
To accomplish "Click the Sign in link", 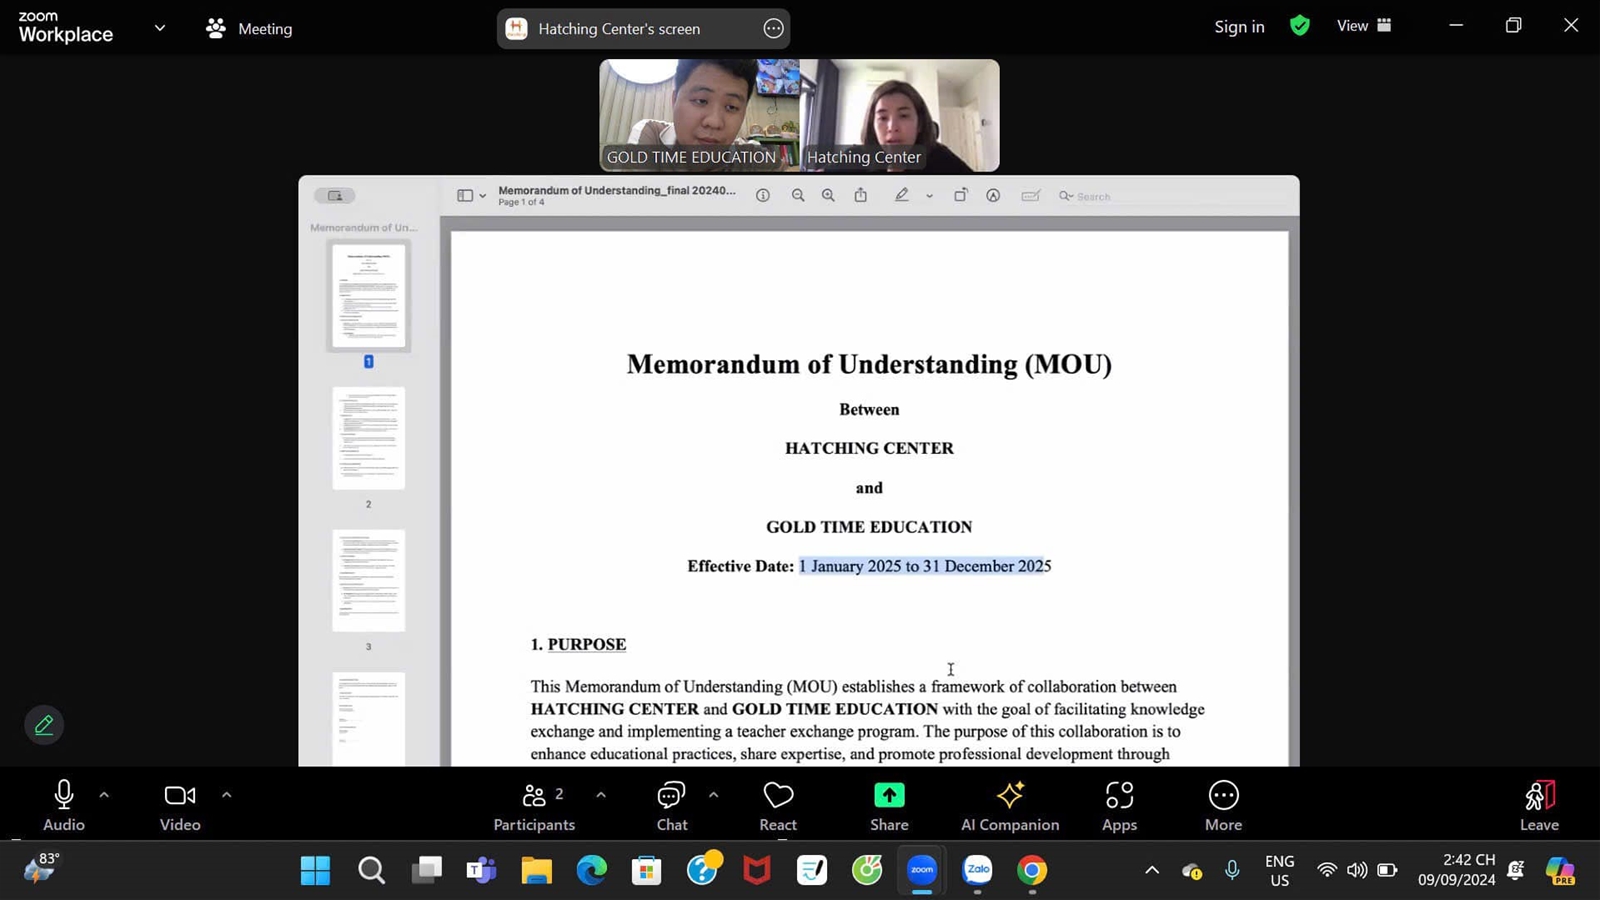I will pyautogui.click(x=1239, y=27).
